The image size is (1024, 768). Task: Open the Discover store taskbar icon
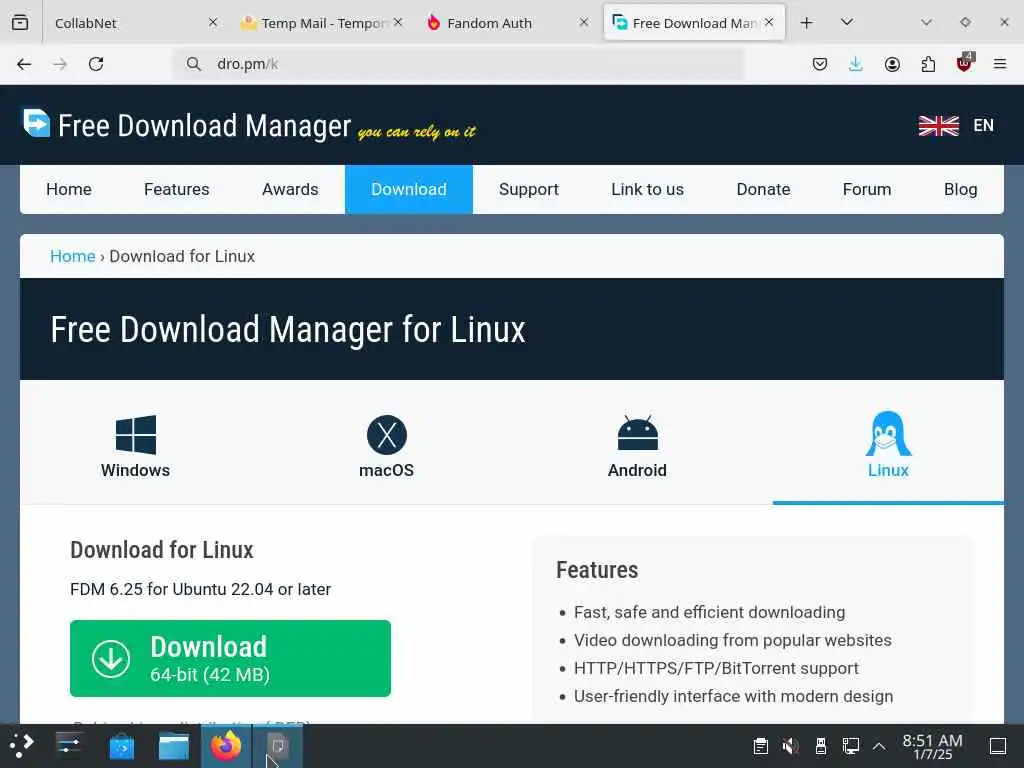point(121,746)
